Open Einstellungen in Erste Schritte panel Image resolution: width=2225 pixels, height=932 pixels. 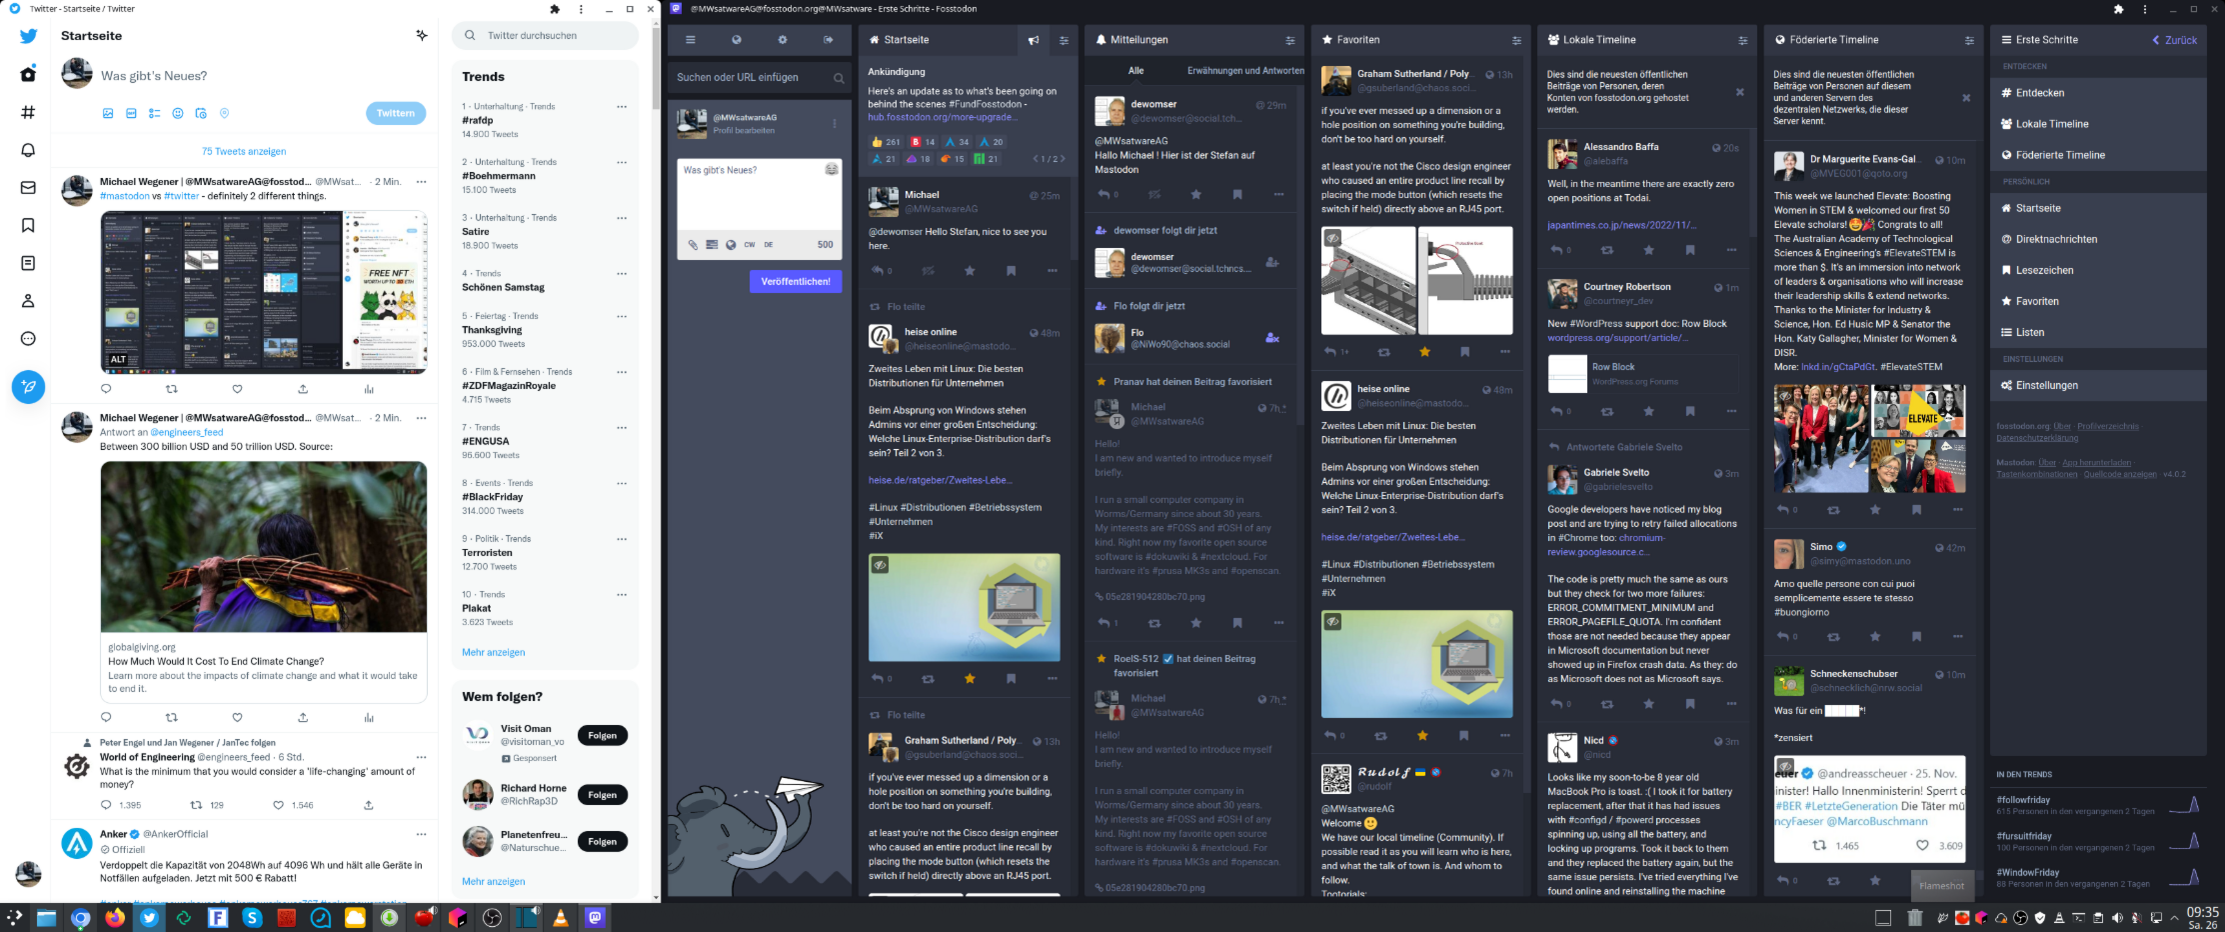[x=2097, y=385]
